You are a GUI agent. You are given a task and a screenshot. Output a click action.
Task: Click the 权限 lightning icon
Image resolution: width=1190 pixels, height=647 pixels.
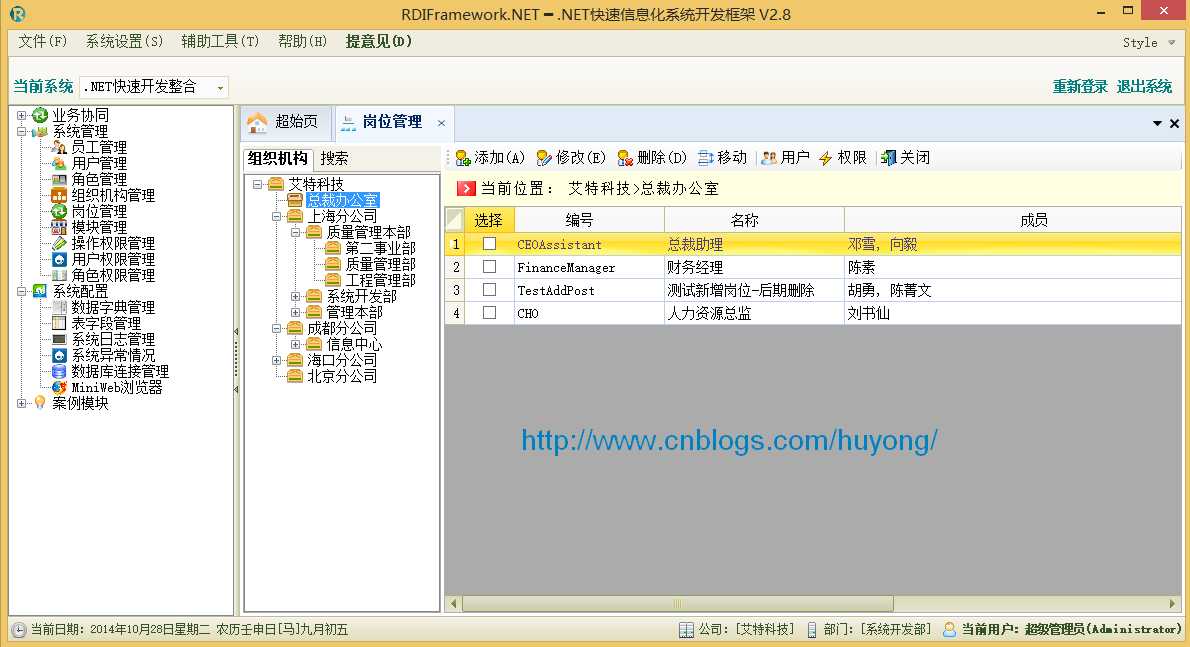coord(826,158)
